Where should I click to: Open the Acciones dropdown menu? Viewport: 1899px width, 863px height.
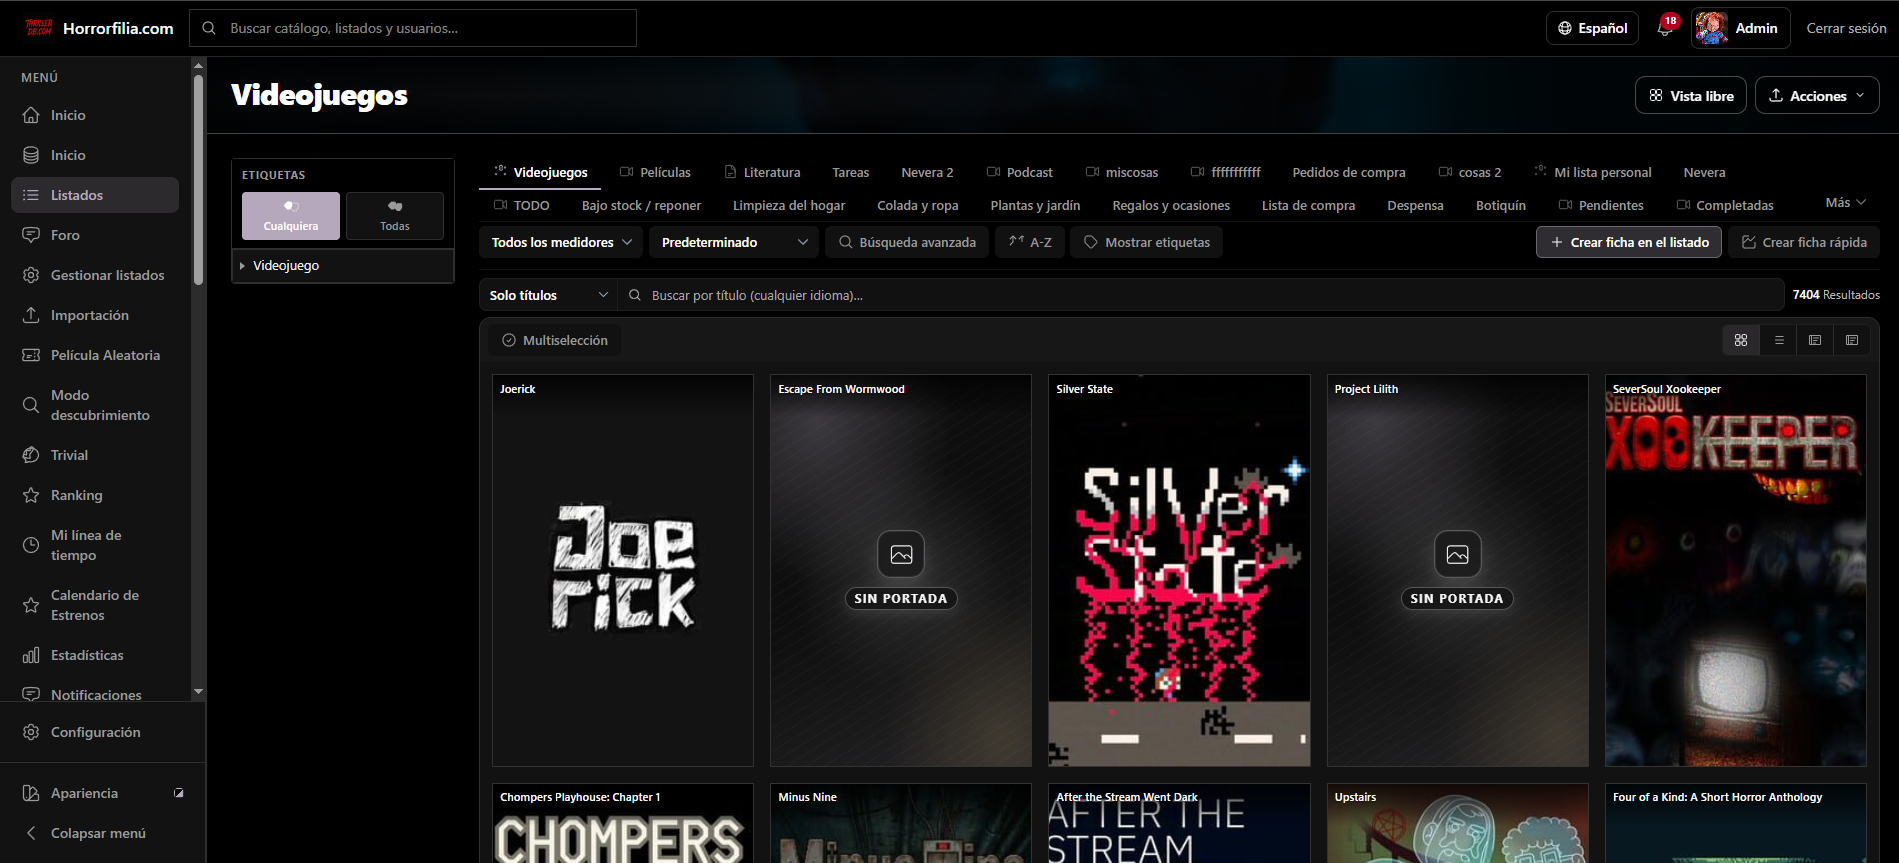click(1817, 96)
